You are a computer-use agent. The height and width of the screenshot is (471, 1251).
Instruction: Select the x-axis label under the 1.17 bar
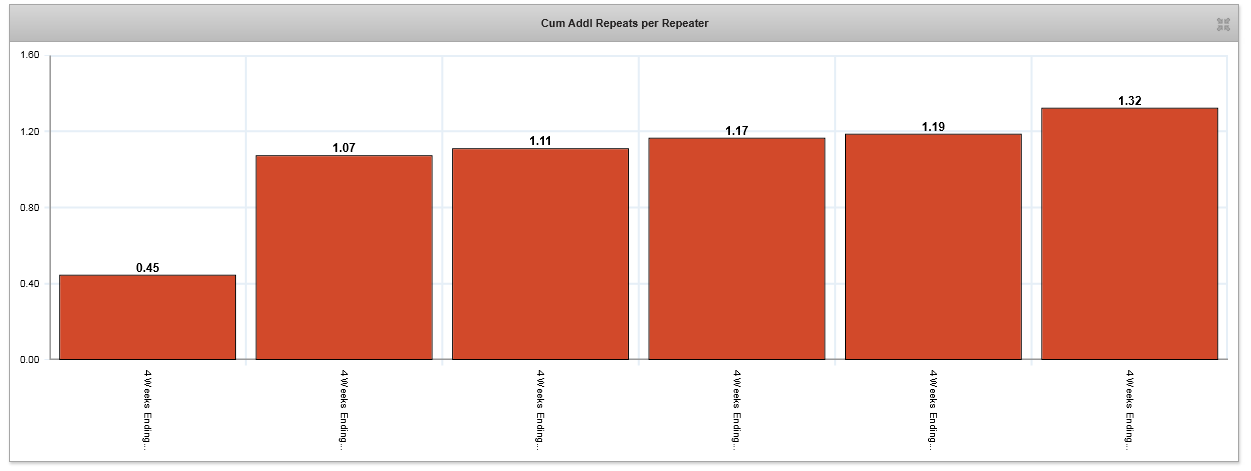coord(737,410)
